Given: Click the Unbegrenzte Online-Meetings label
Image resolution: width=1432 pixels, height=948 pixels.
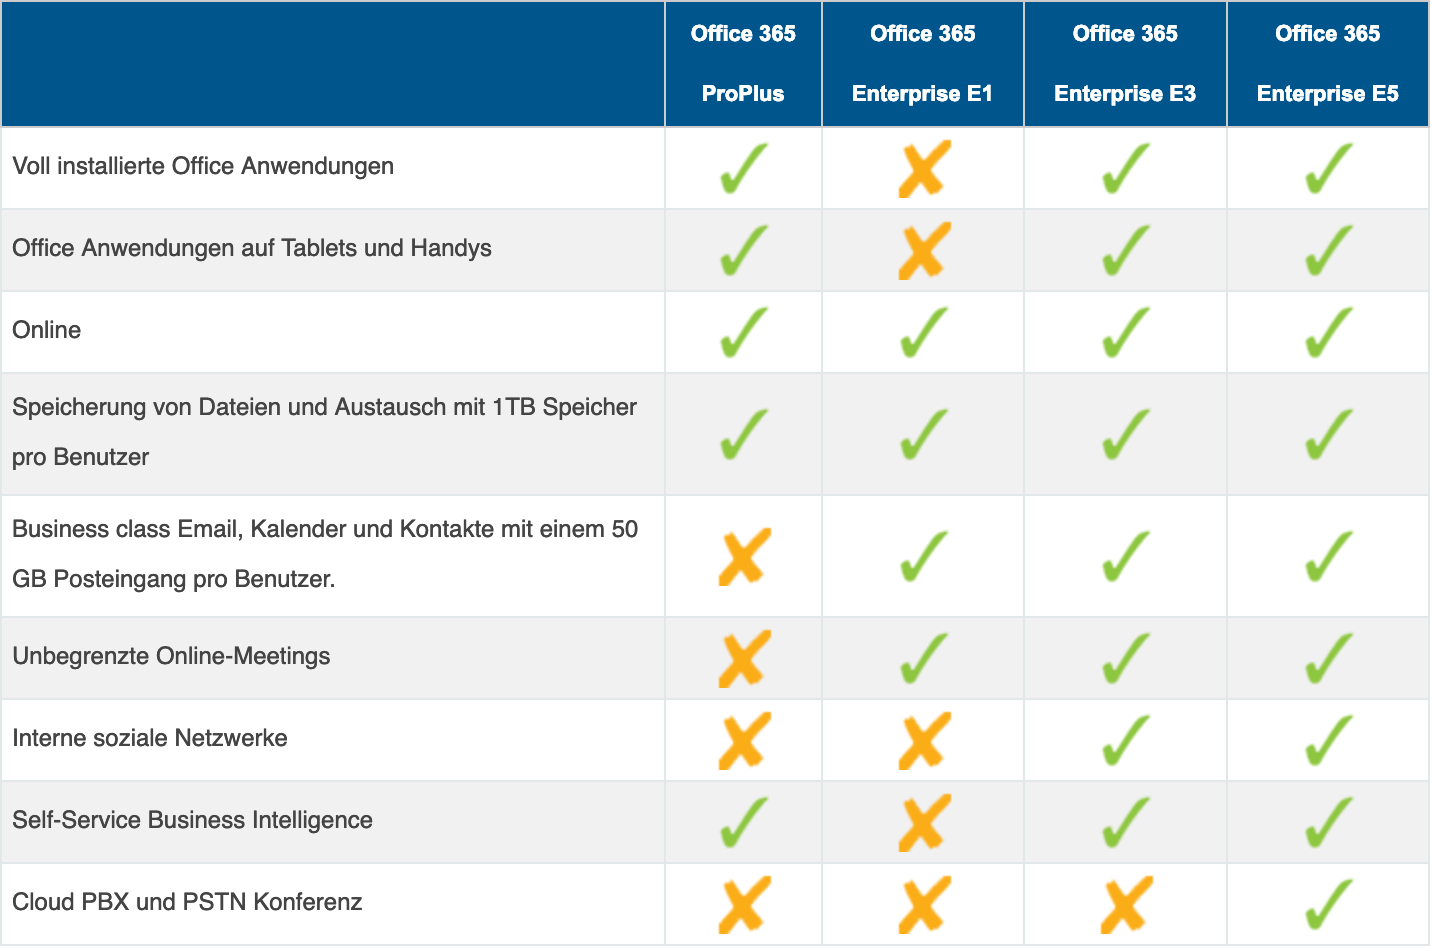Looking at the screenshot, I should click(171, 656).
